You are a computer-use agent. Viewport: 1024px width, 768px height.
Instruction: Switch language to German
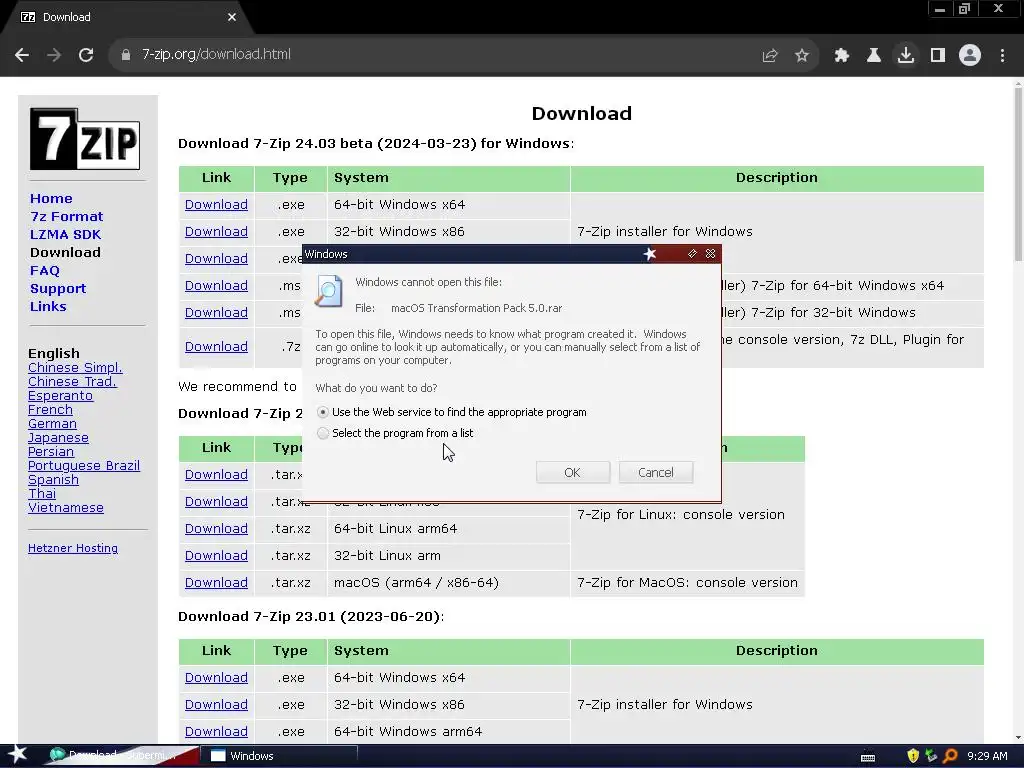click(52, 423)
